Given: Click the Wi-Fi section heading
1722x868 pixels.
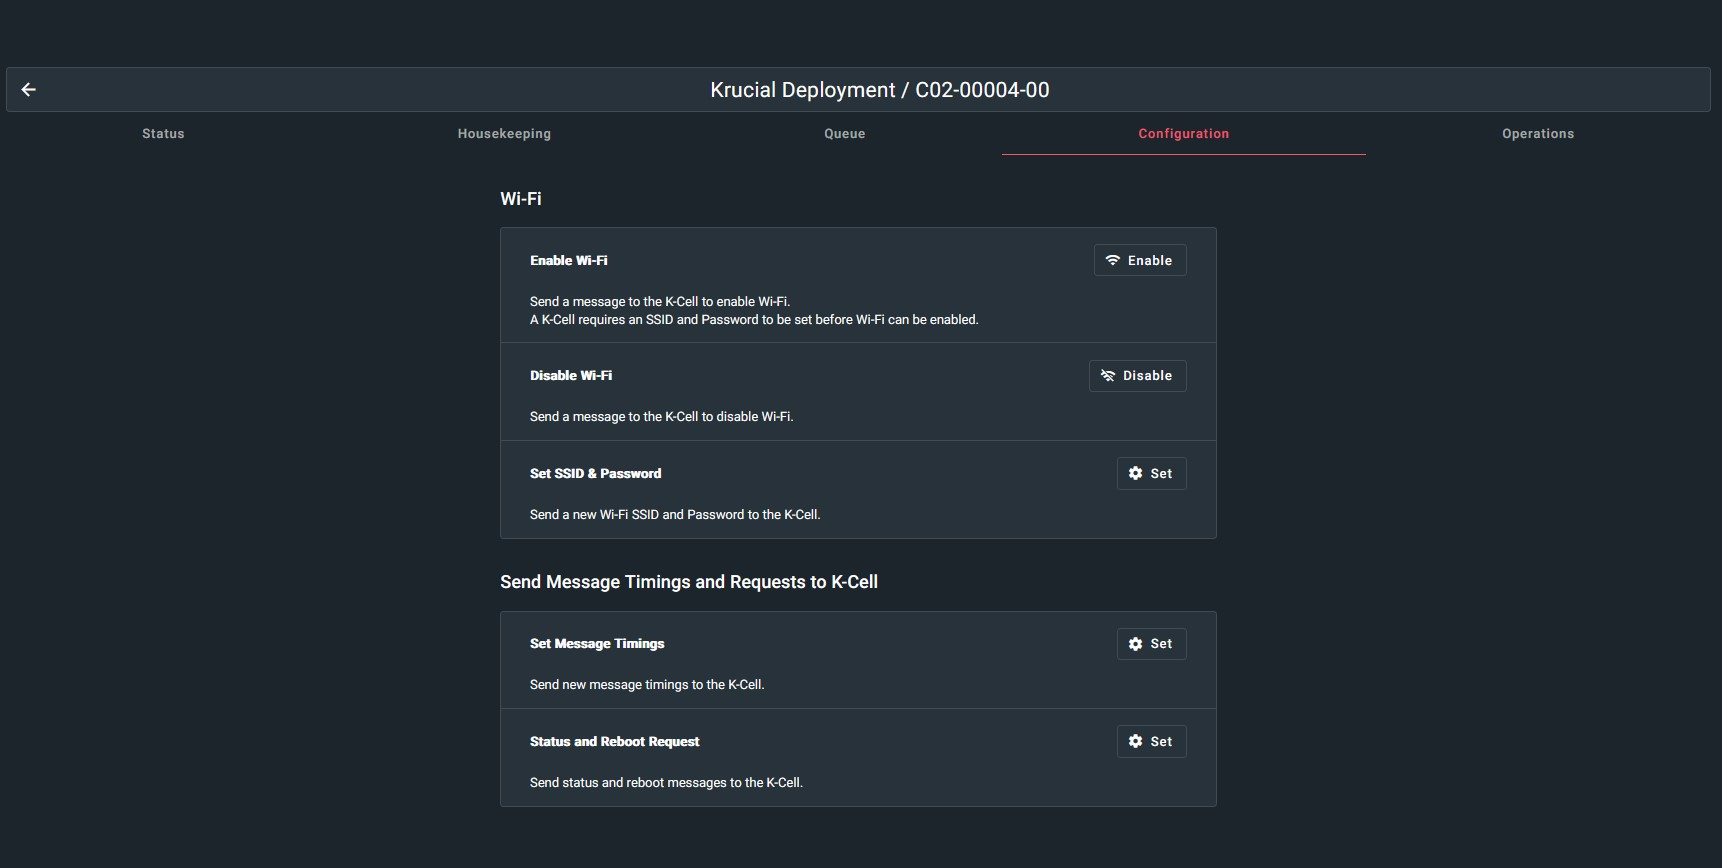Looking at the screenshot, I should click(x=521, y=199).
